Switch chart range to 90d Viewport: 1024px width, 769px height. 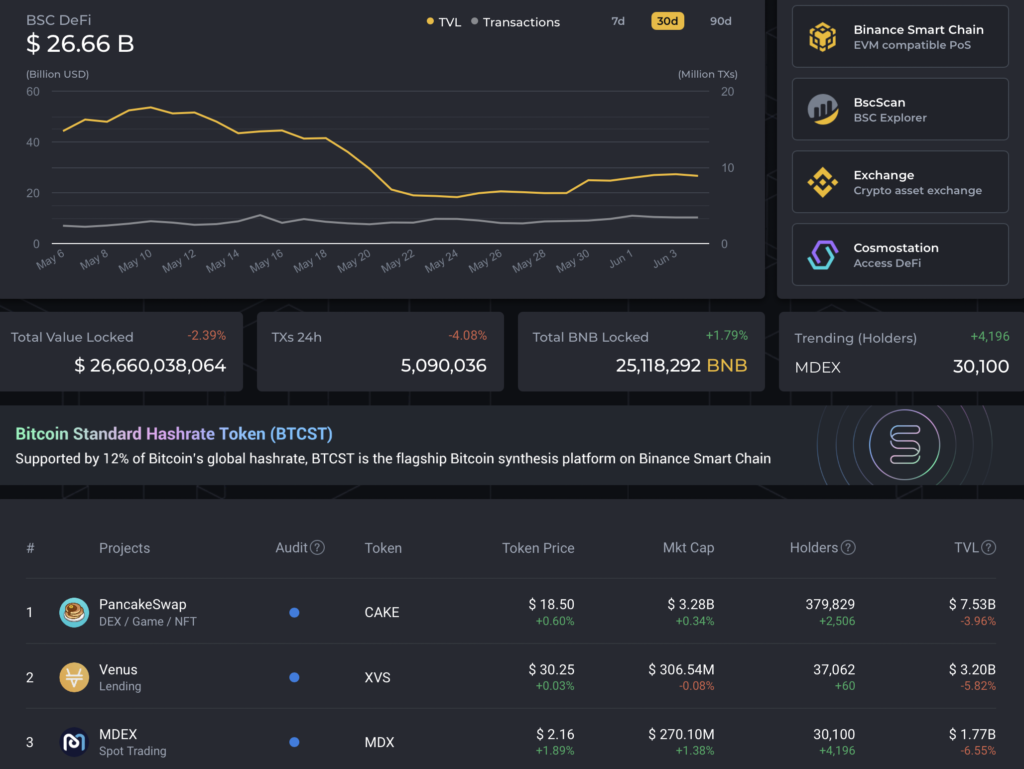pyautogui.click(x=720, y=21)
